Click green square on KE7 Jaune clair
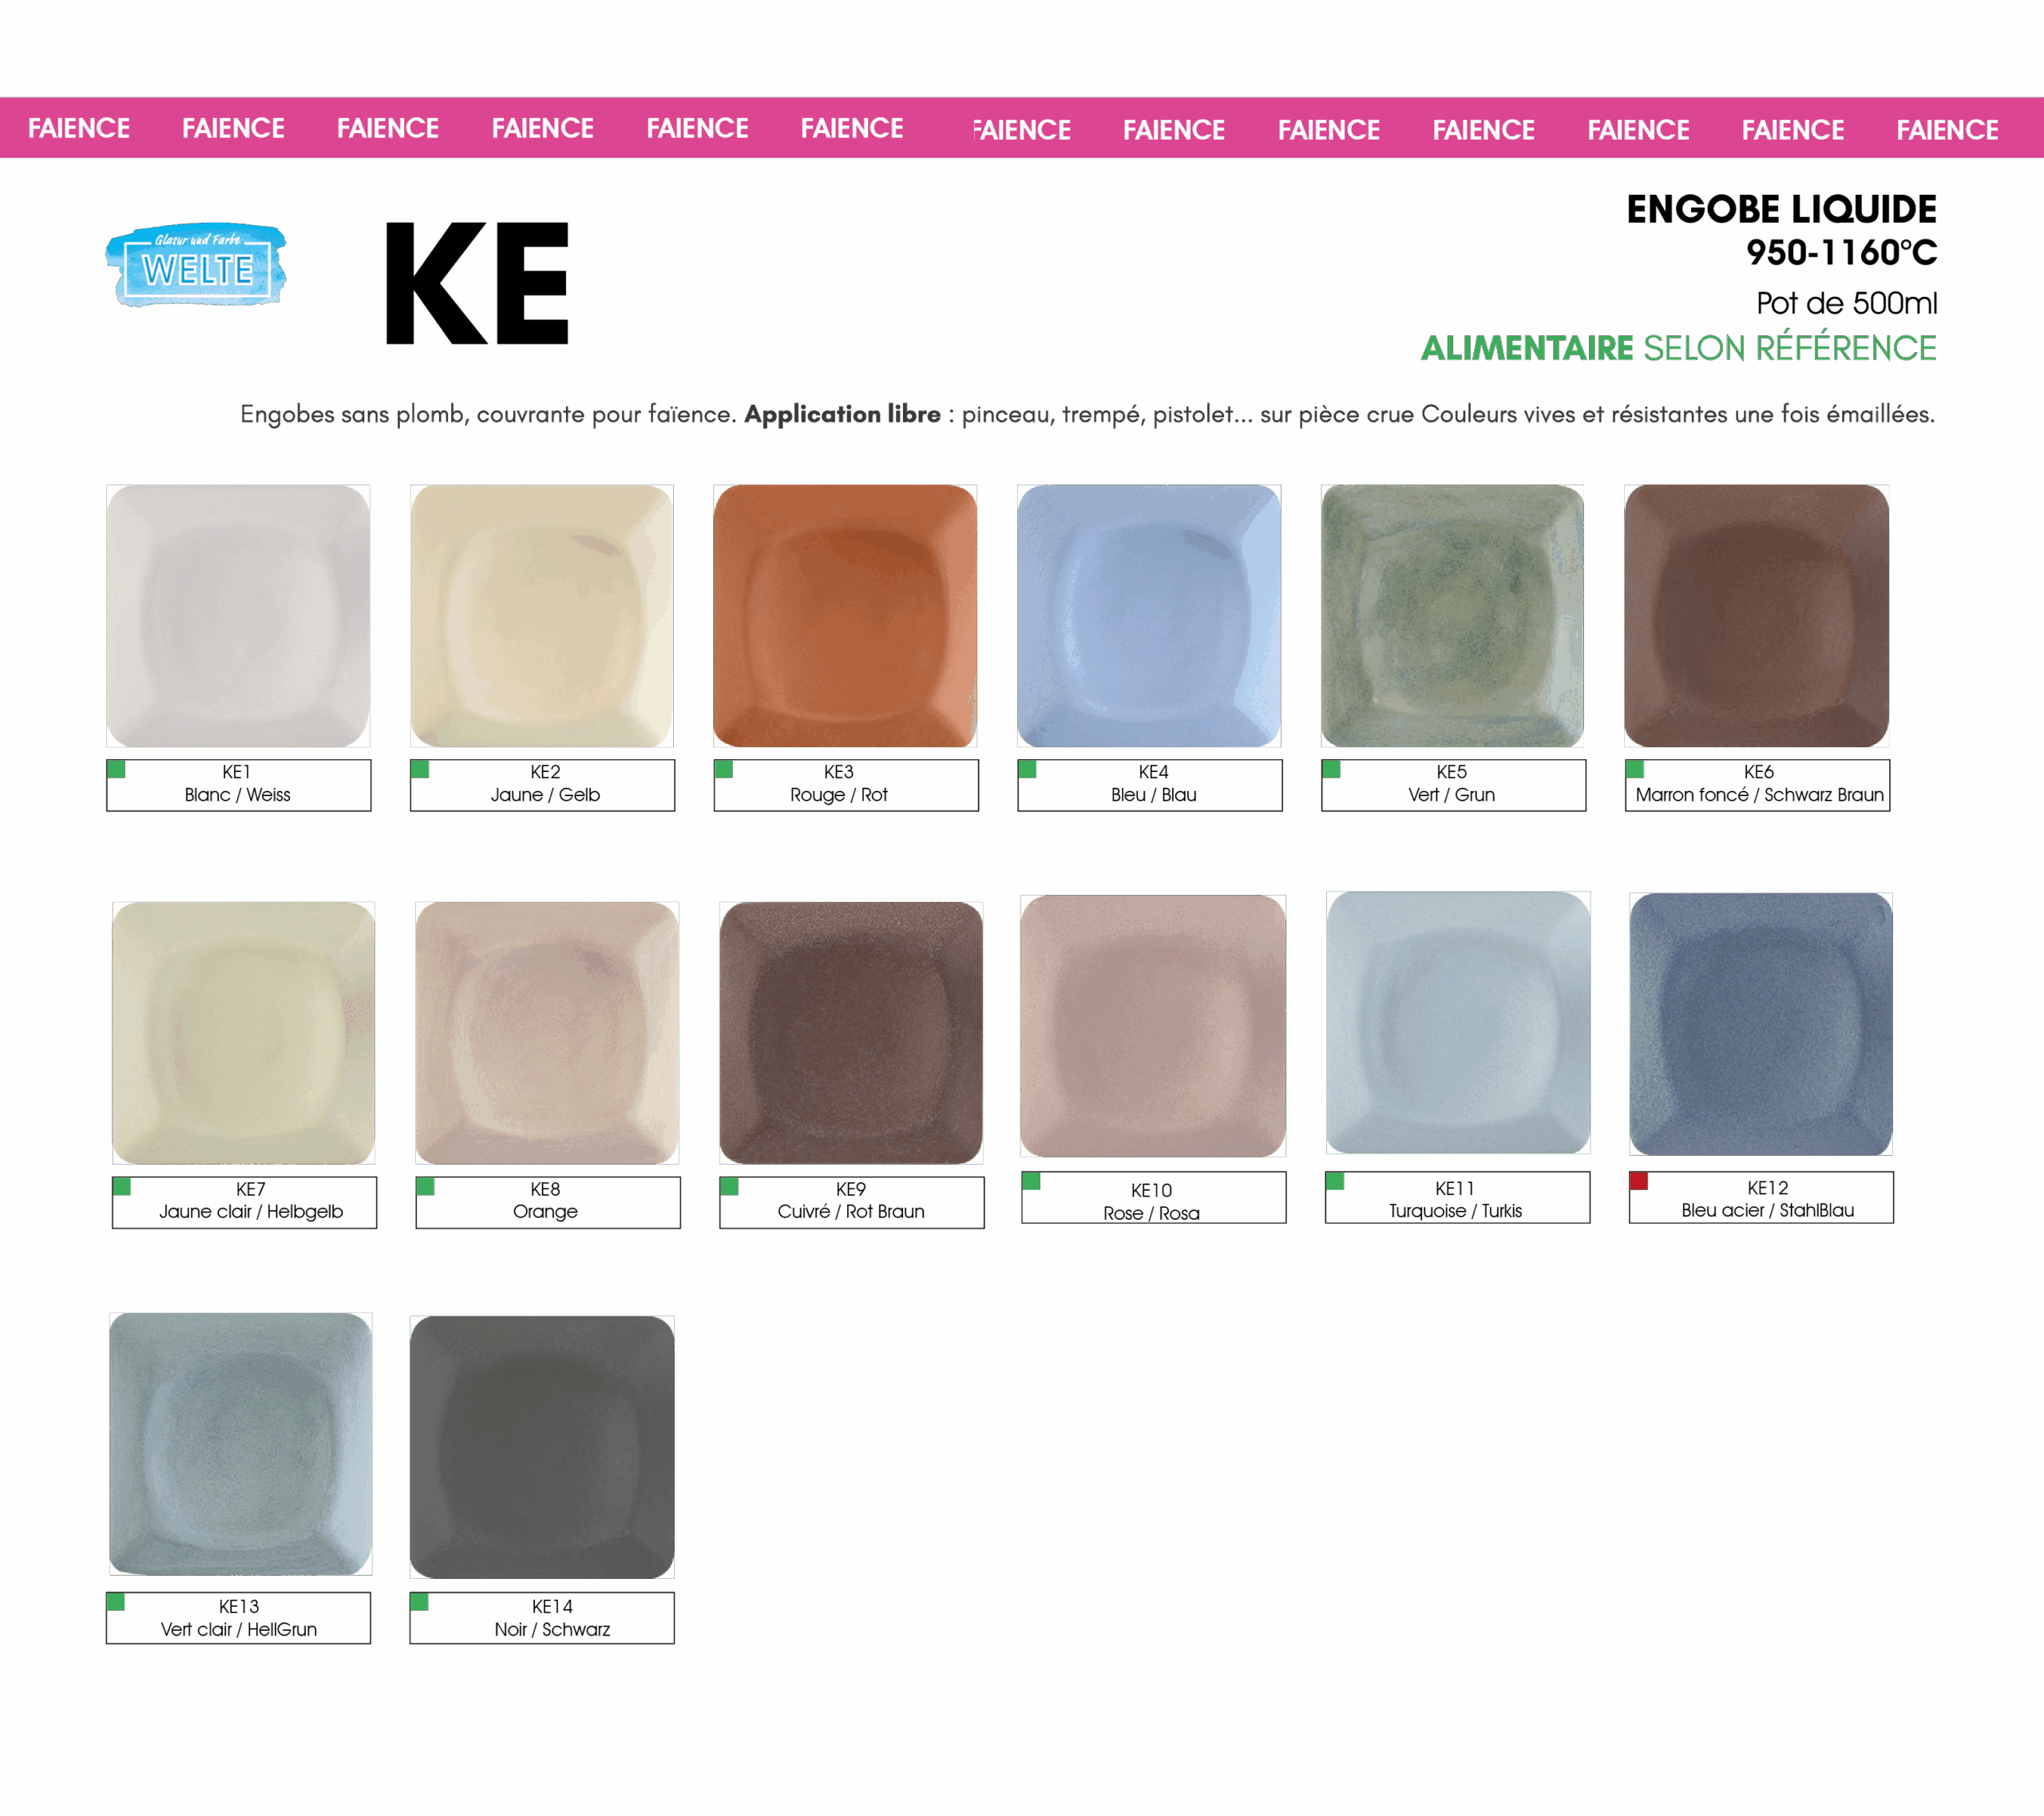 (122, 1186)
